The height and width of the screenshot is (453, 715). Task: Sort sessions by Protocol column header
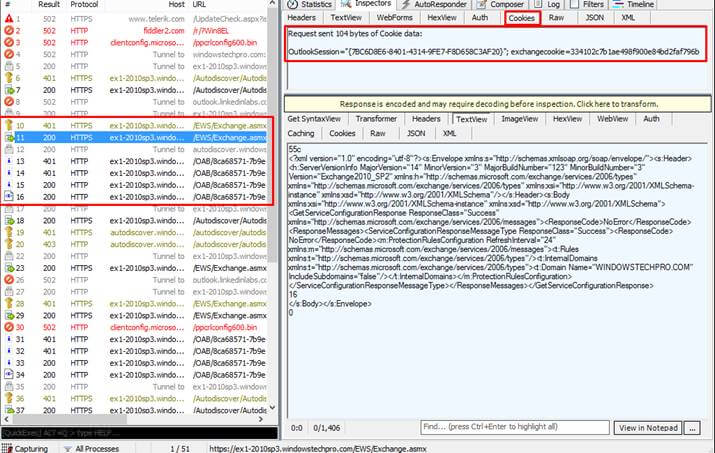click(84, 5)
